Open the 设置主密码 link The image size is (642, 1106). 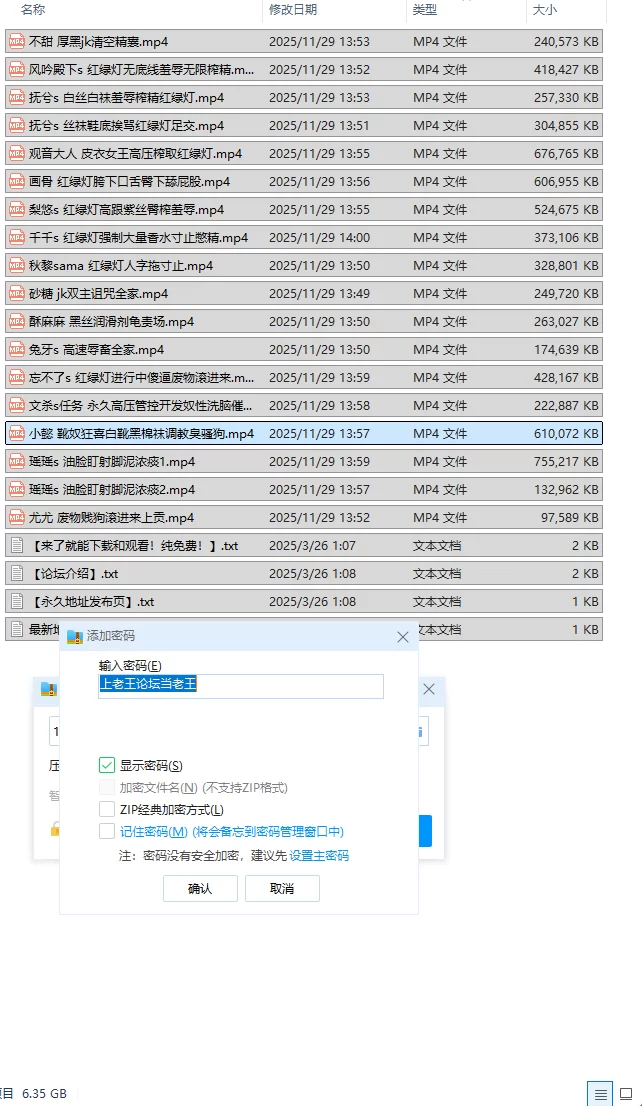(x=319, y=856)
